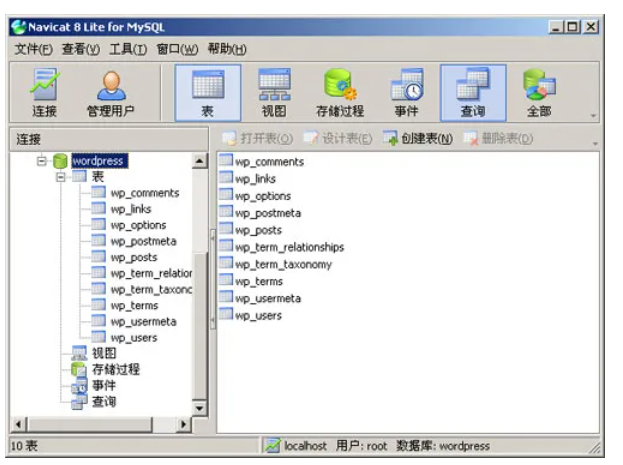The height and width of the screenshot is (465, 623).
Task: Select wp_posts in the left tree
Action: coord(134,257)
